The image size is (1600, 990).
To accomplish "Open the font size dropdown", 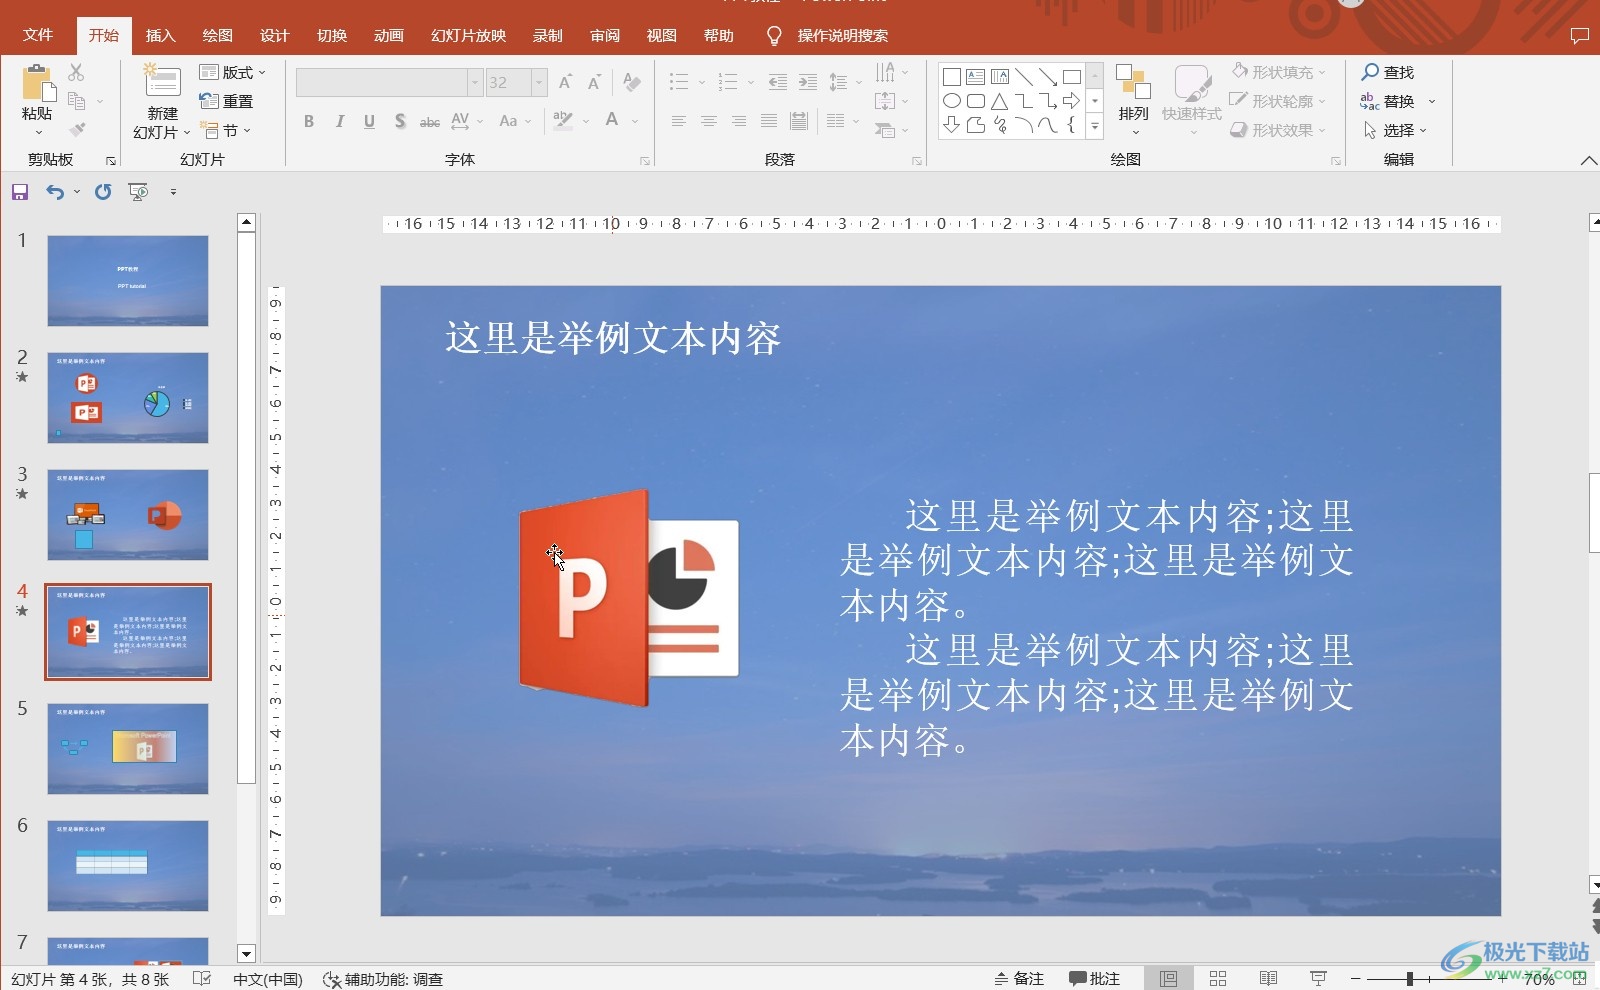I will (539, 82).
